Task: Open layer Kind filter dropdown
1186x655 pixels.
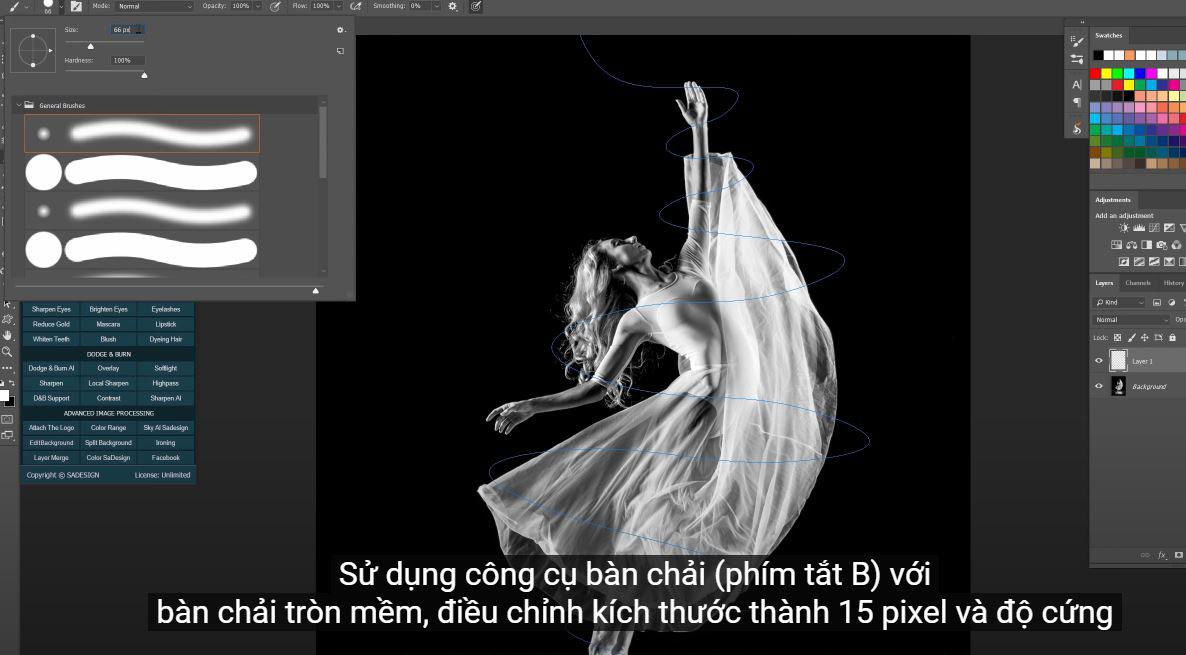Action: 1120,302
